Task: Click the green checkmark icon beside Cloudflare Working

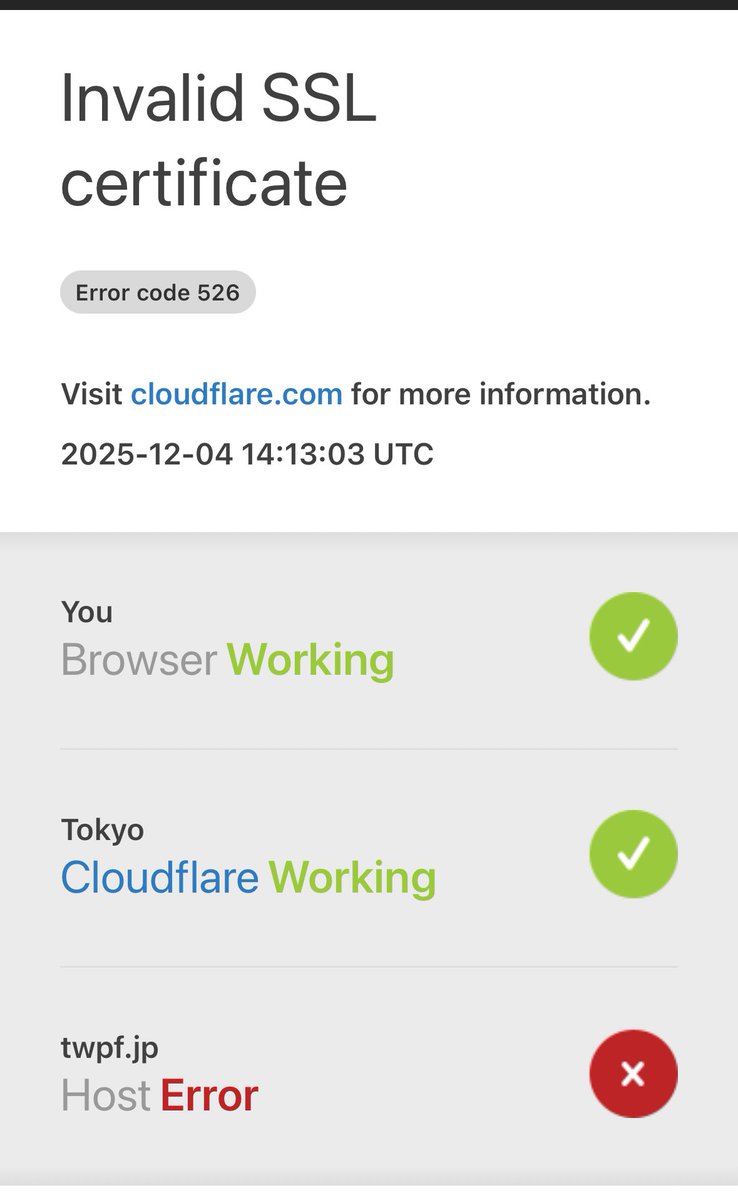Action: coord(633,854)
